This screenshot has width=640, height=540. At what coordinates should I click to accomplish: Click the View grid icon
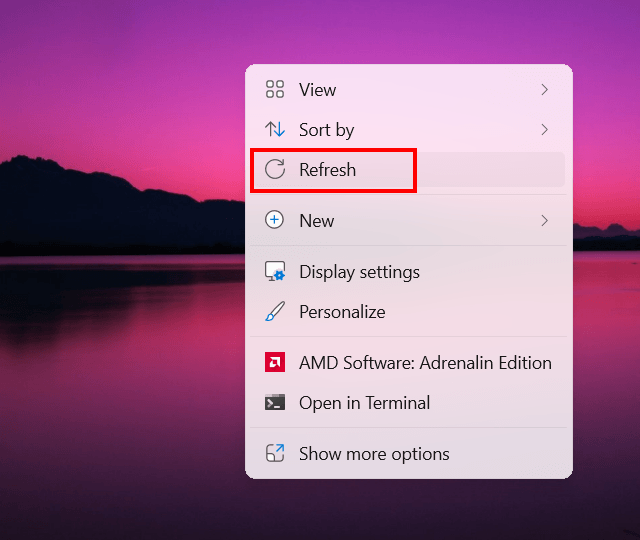[275, 90]
